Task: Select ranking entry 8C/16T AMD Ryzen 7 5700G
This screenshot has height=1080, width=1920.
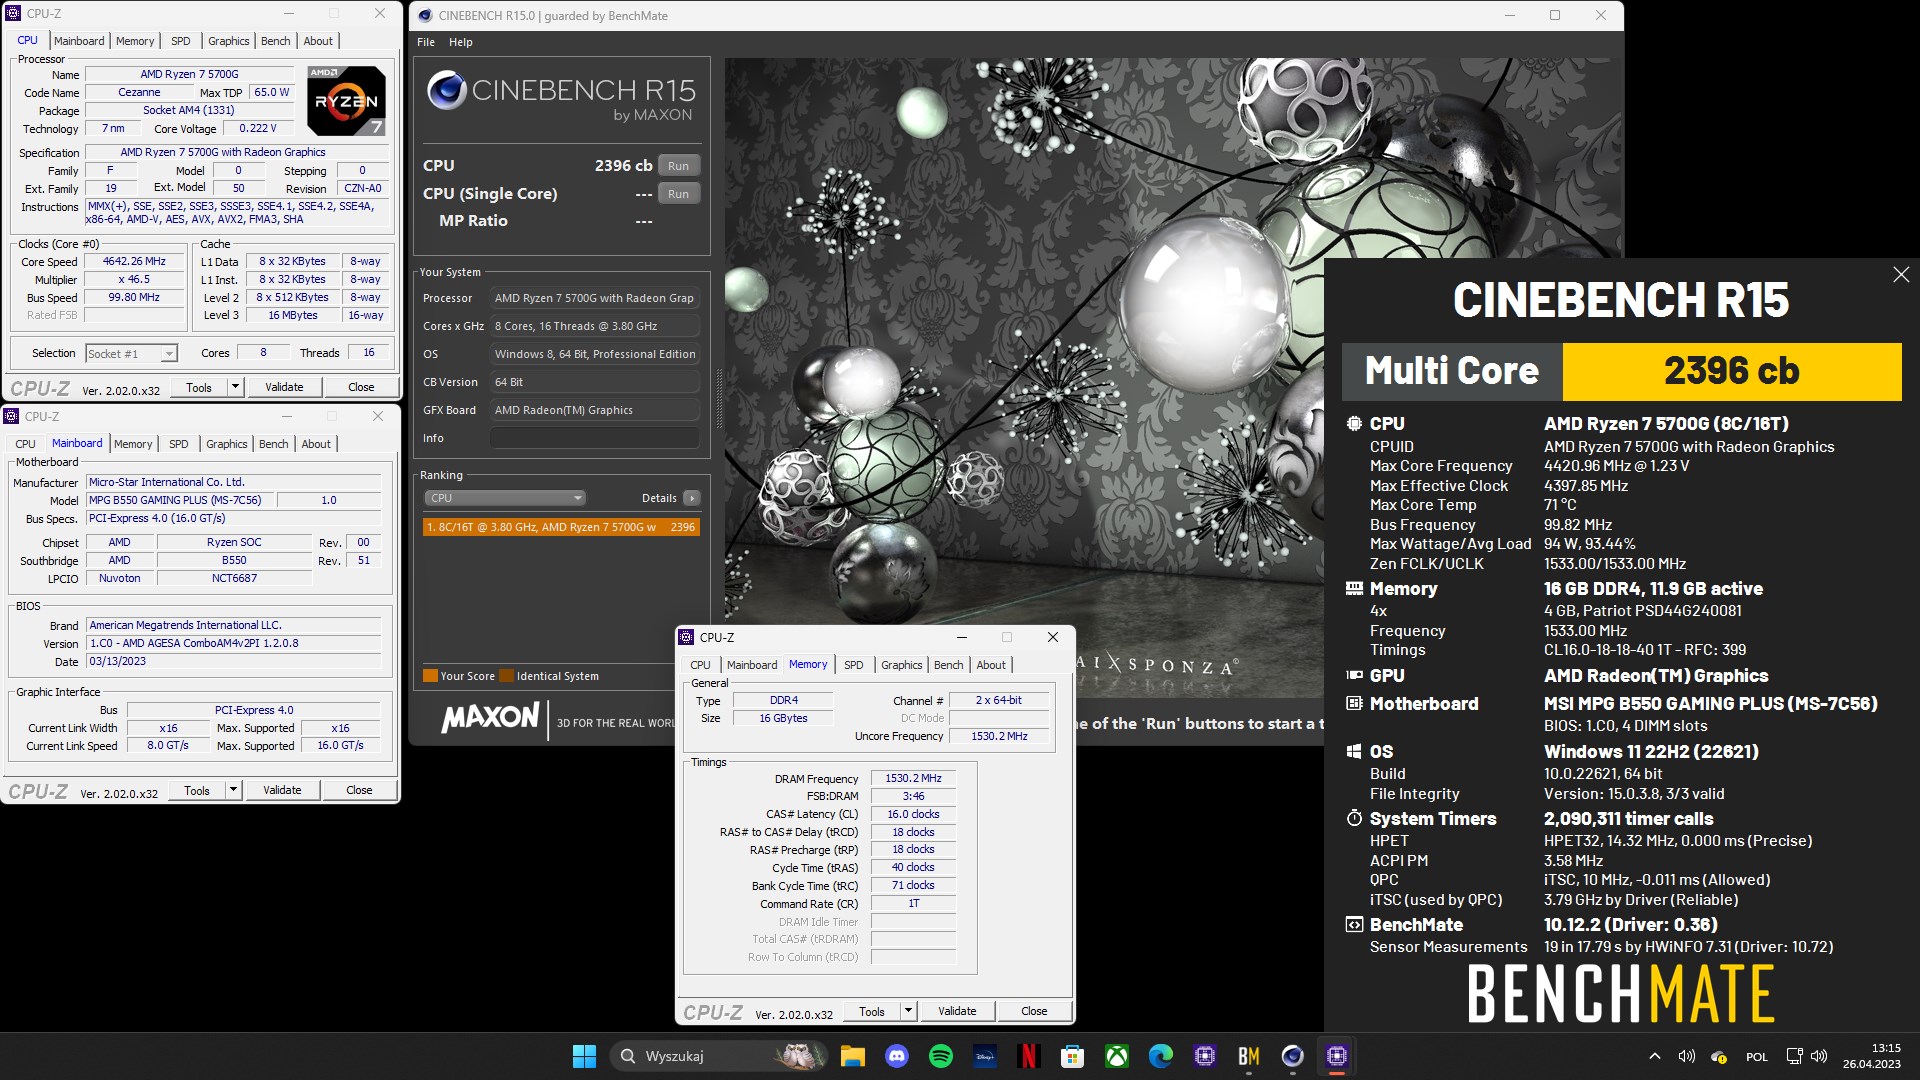Action: tap(561, 527)
